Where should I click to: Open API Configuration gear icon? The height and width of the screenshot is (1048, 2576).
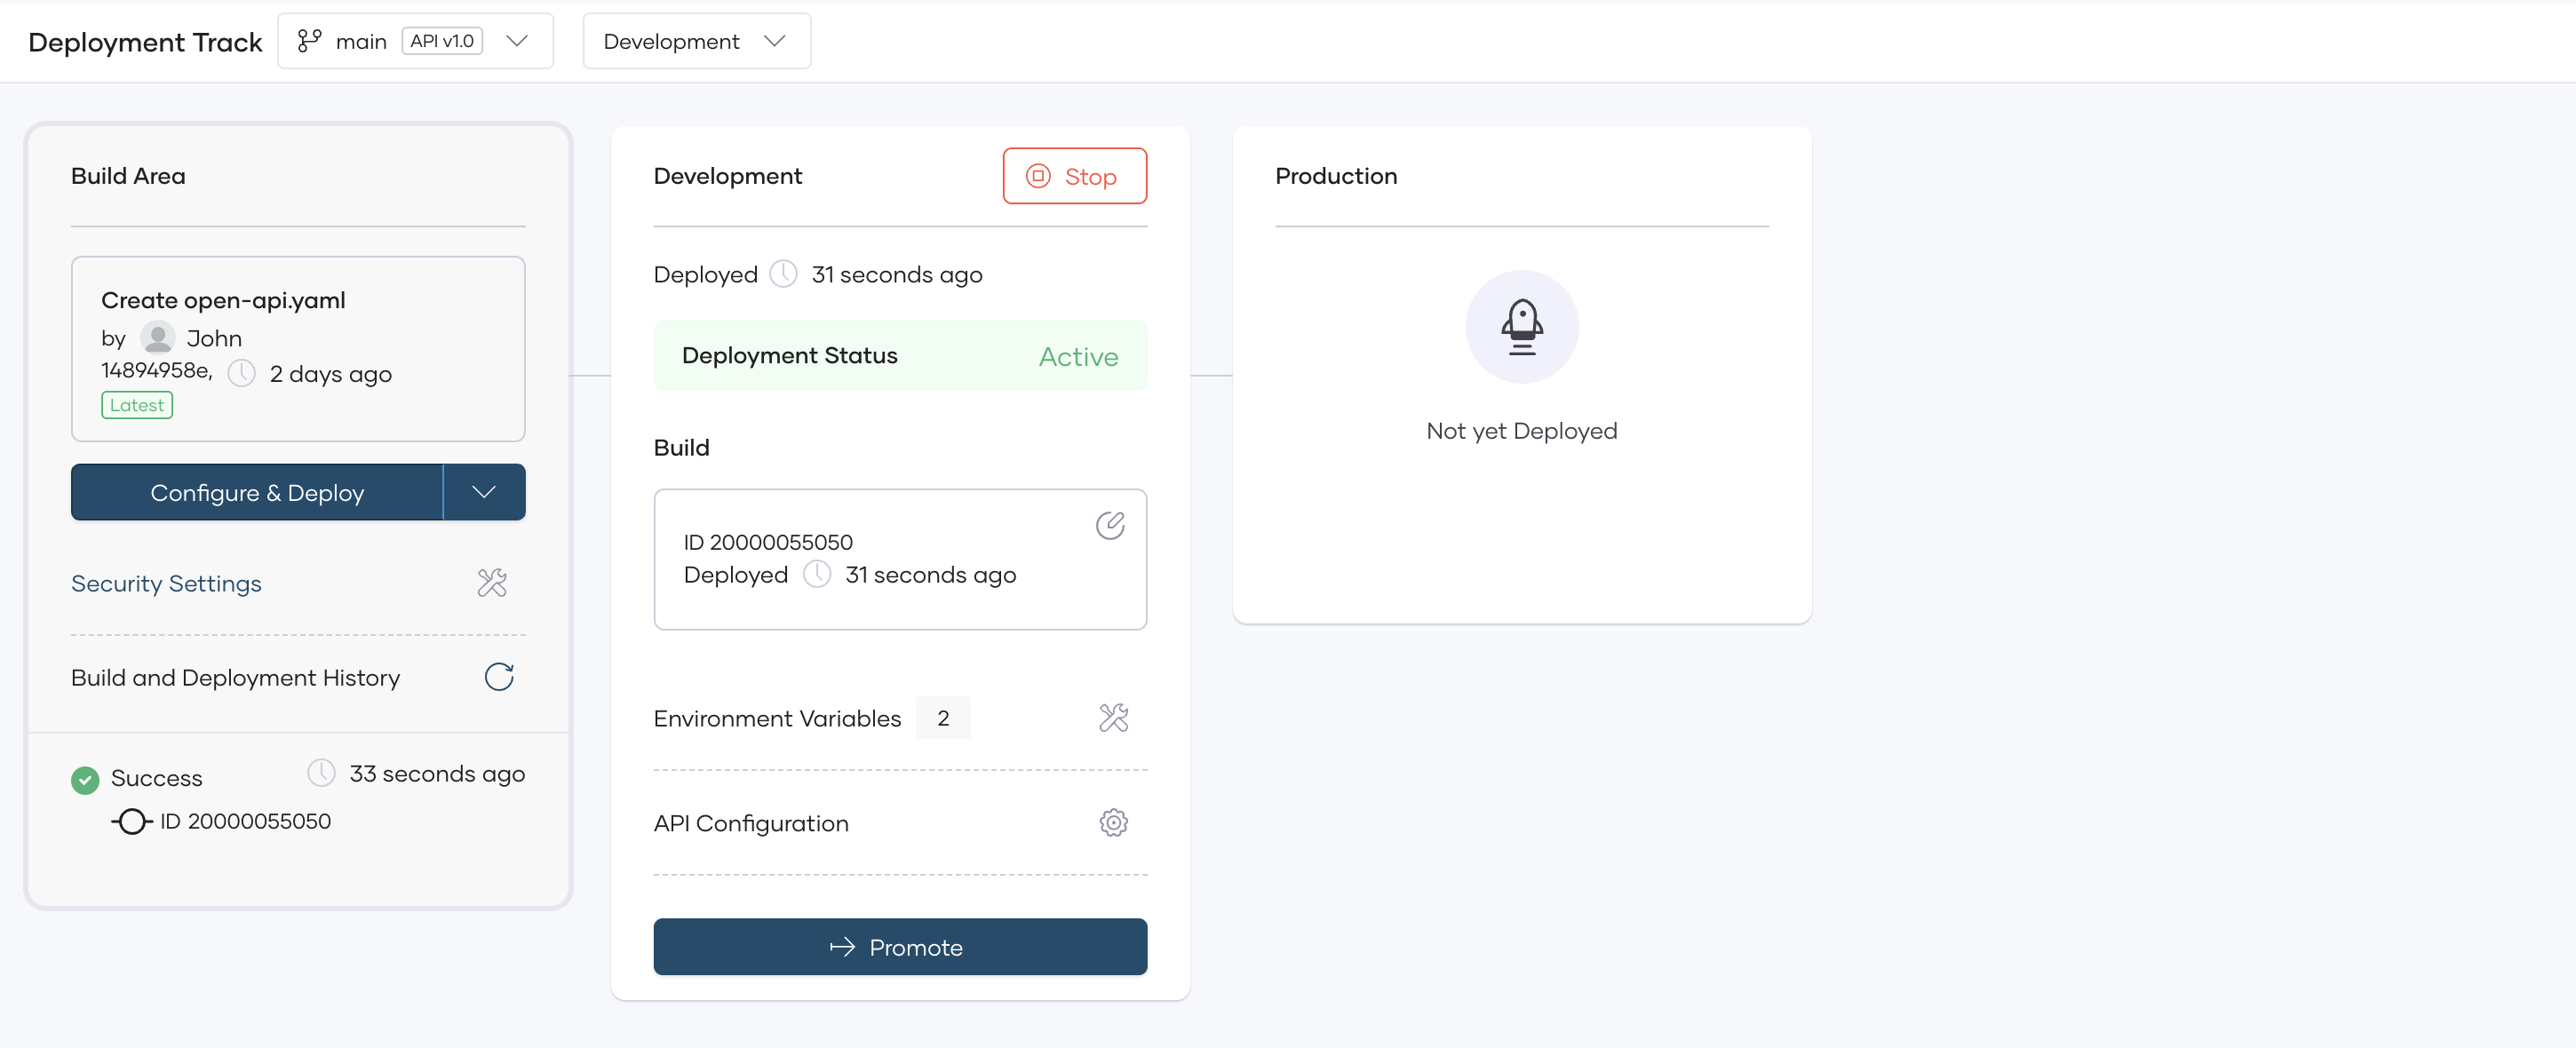point(1113,823)
